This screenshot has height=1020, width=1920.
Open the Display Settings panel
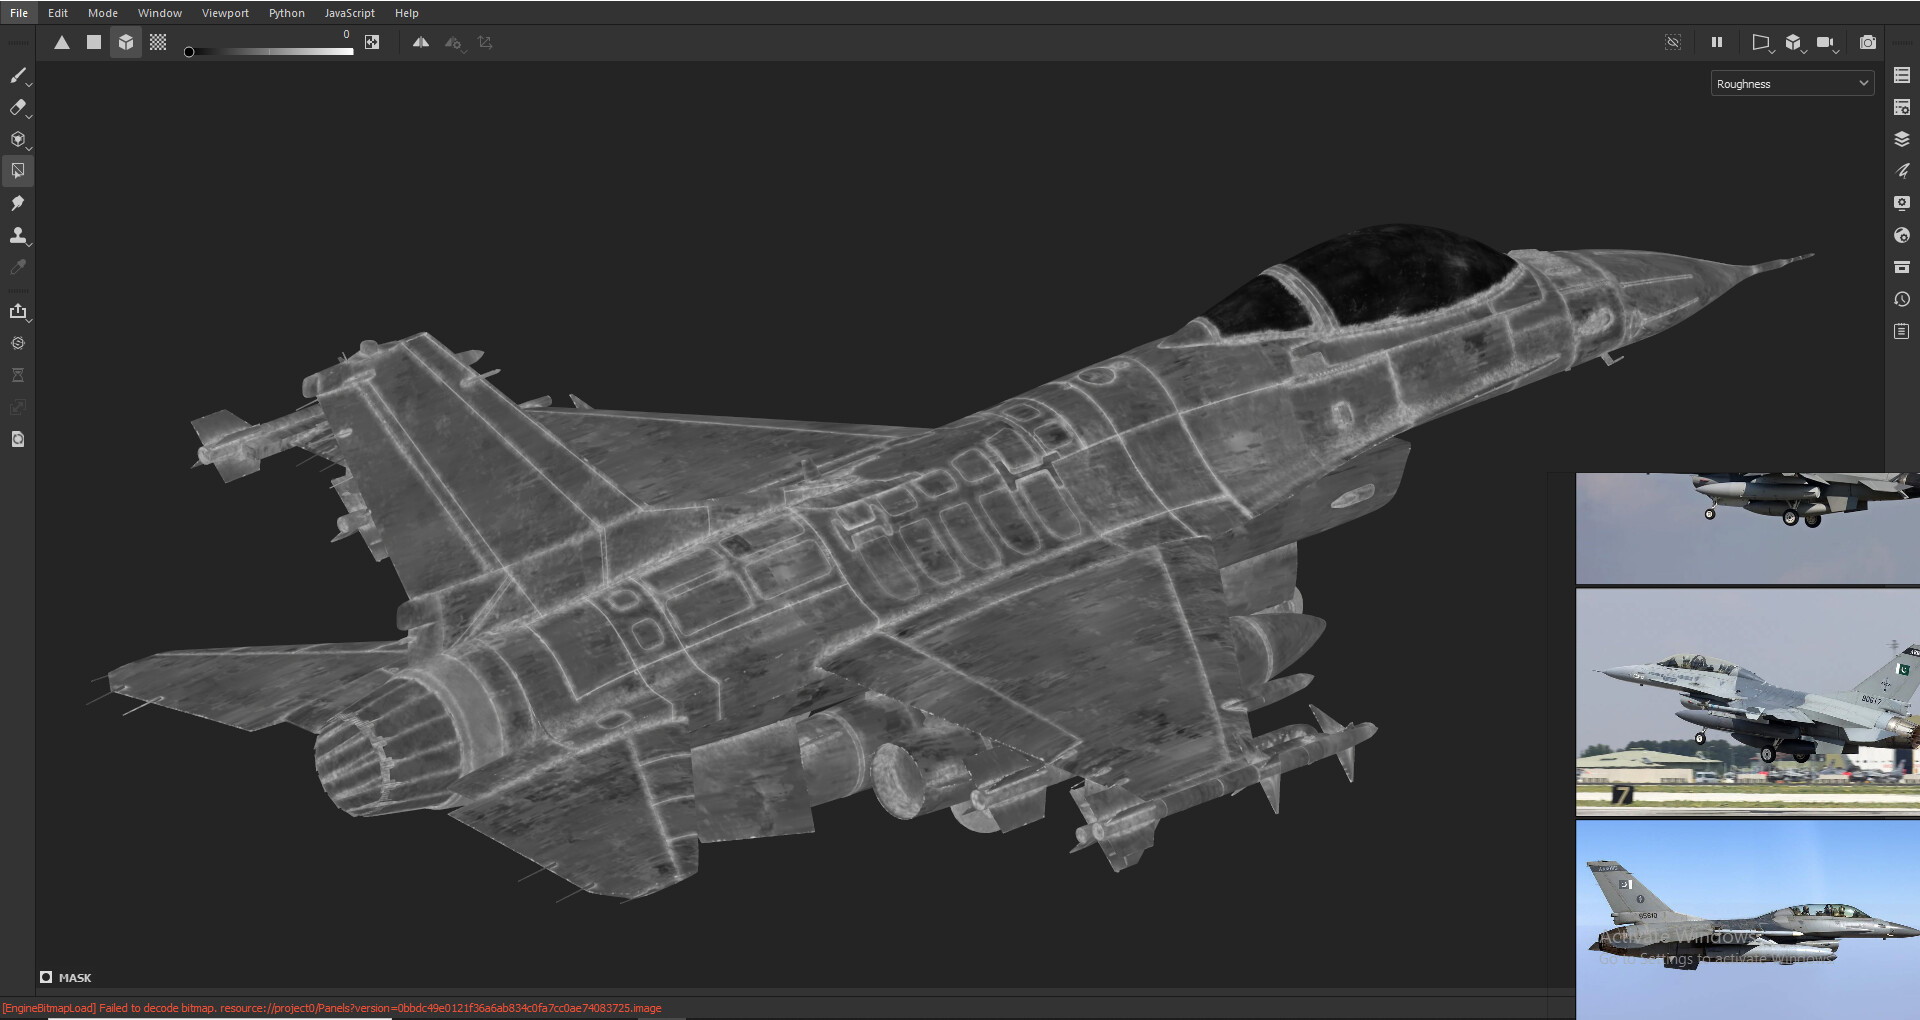coord(1901,203)
